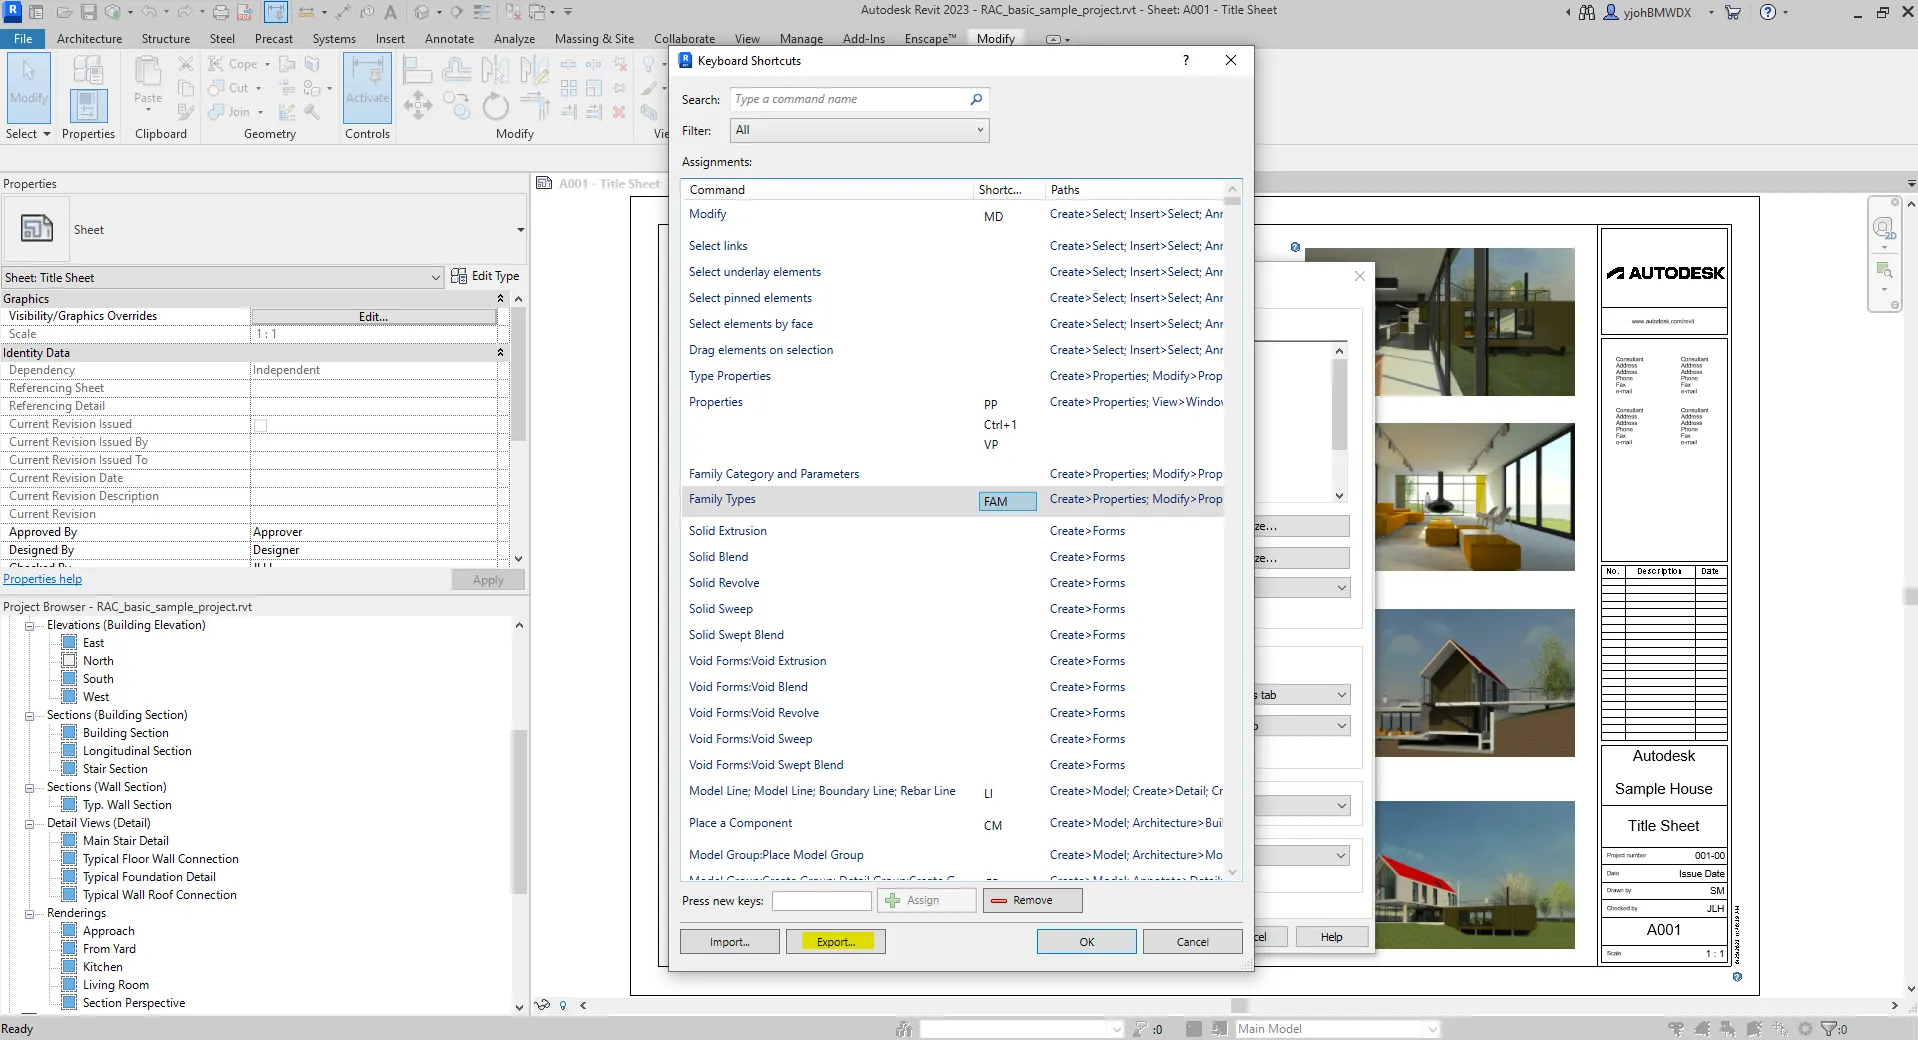Screen dimensions: 1918x1040
Task: Open the Properties help link
Action: pos(42,579)
